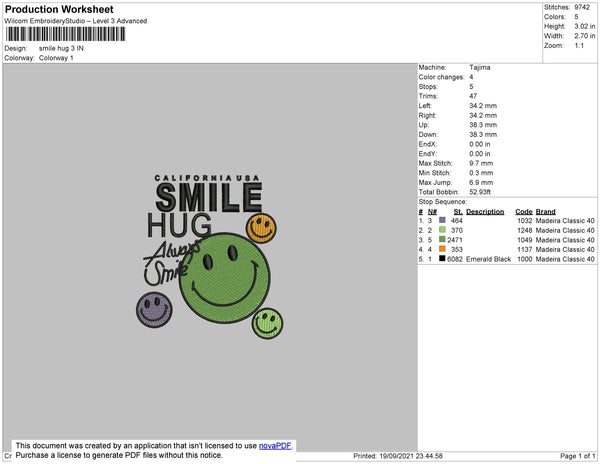Click the Left value '34.2 mm'
Image resolution: width=600 pixels, height=464 pixels.
pyautogui.click(x=483, y=106)
